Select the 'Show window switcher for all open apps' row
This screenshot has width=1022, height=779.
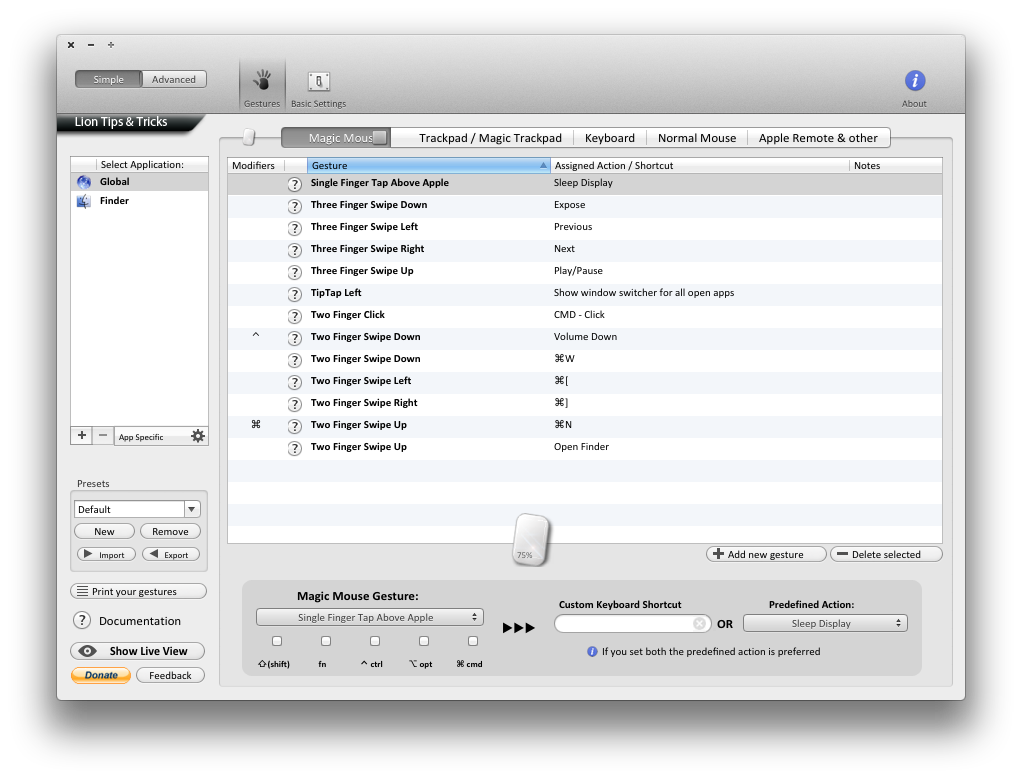(585, 293)
